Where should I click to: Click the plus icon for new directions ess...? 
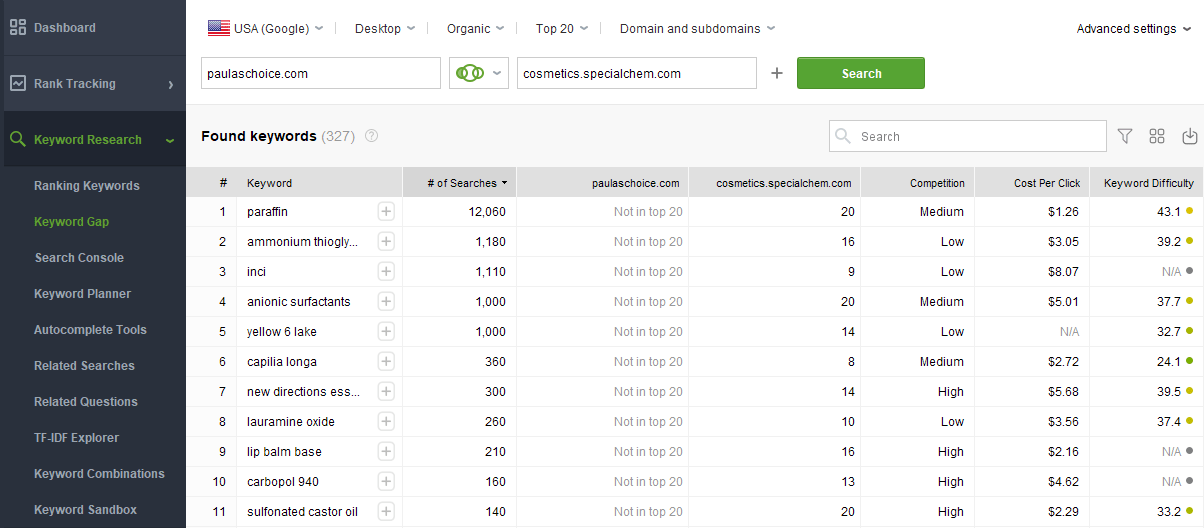pos(386,391)
